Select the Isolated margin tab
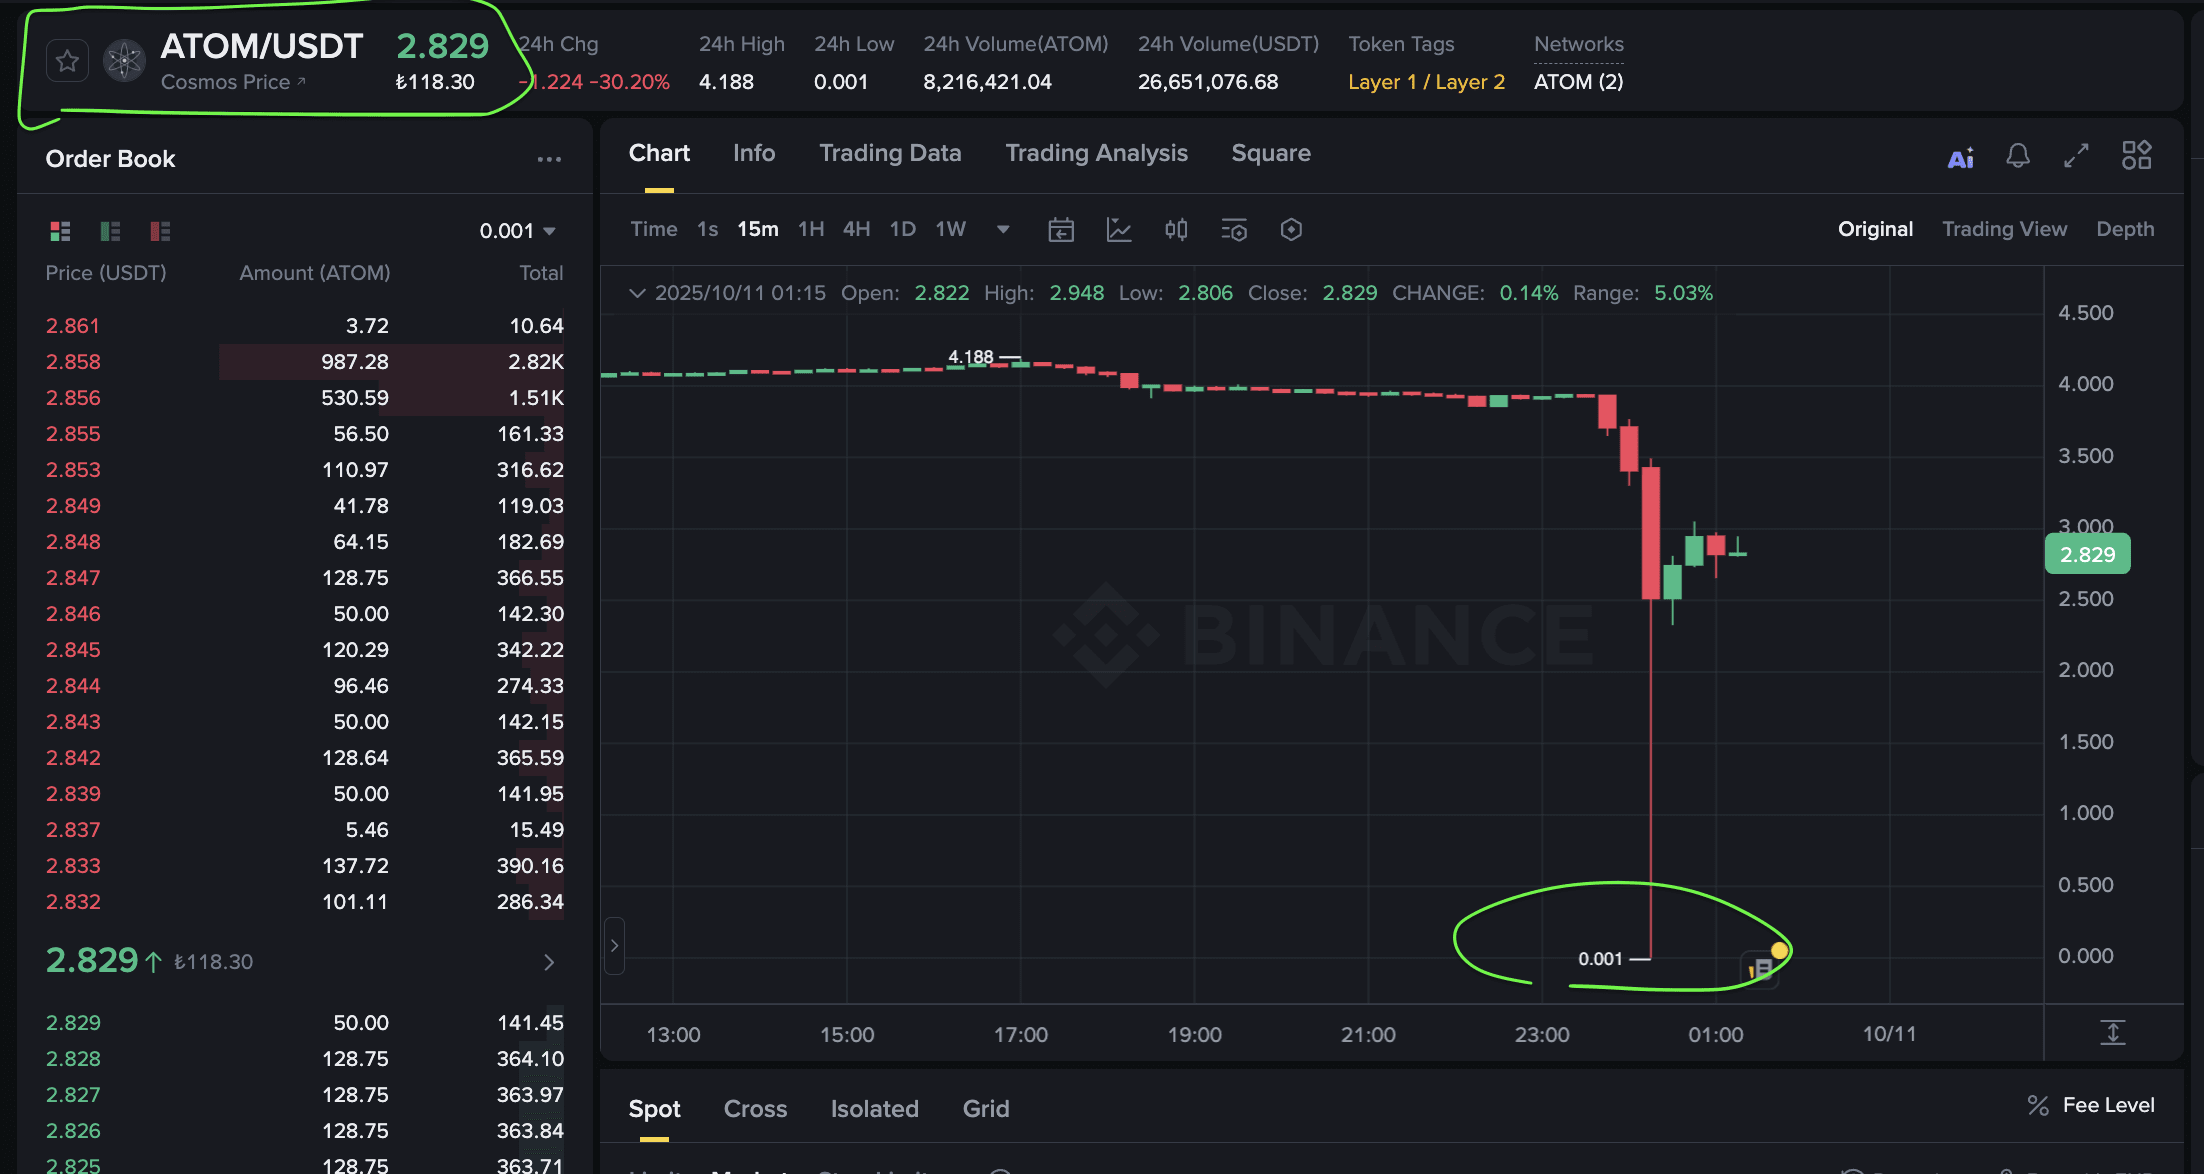This screenshot has width=2204, height=1174. (x=874, y=1109)
